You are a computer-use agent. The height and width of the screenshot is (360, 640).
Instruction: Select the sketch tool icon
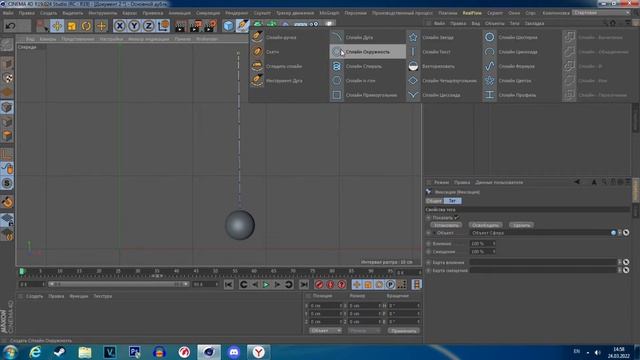(x=257, y=52)
